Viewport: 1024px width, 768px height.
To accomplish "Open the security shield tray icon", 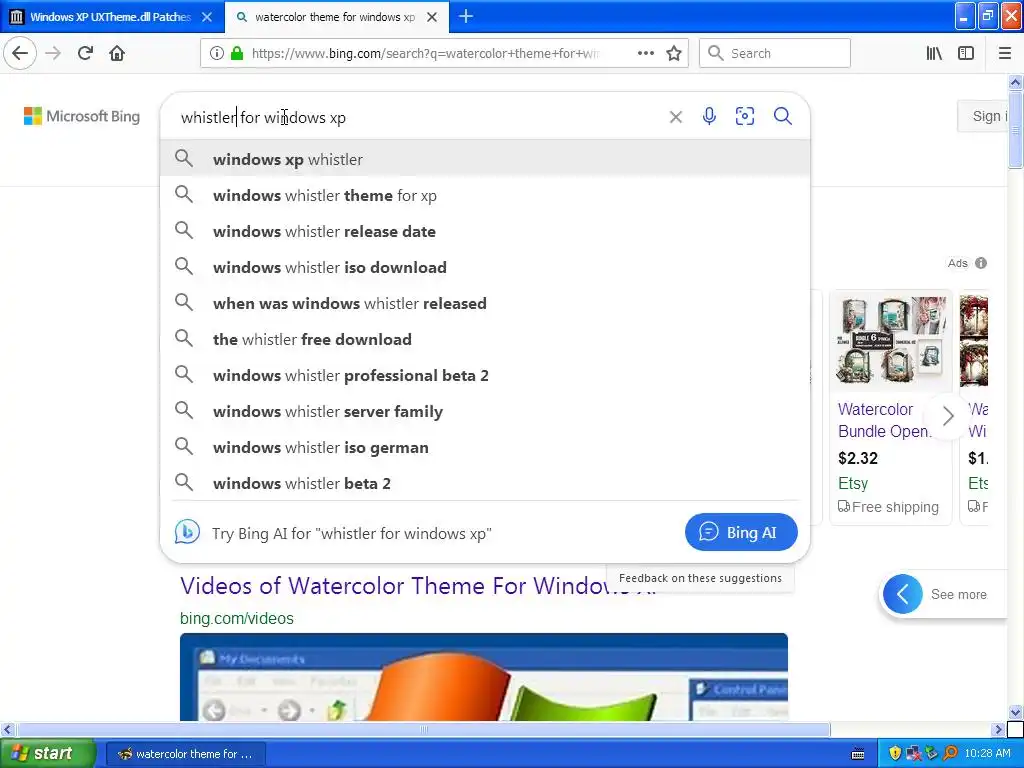I will click(895, 753).
